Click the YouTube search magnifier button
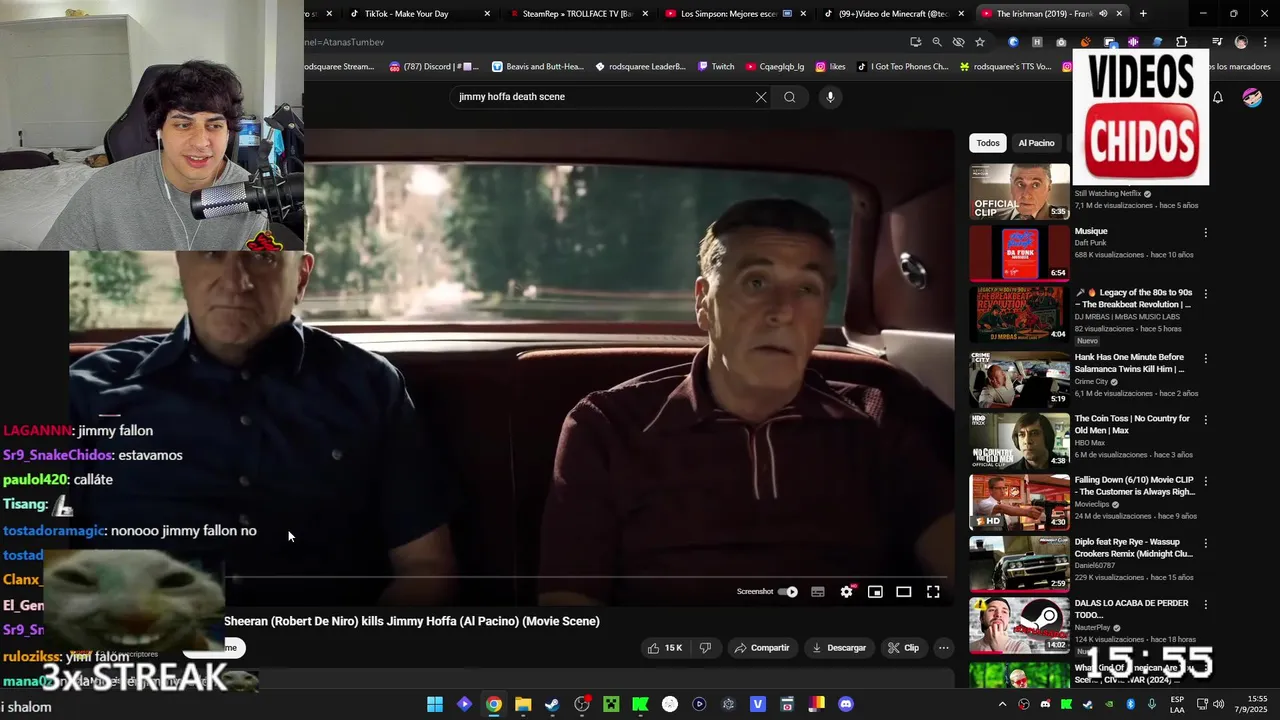Screen dimensions: 1280x720 790,97
